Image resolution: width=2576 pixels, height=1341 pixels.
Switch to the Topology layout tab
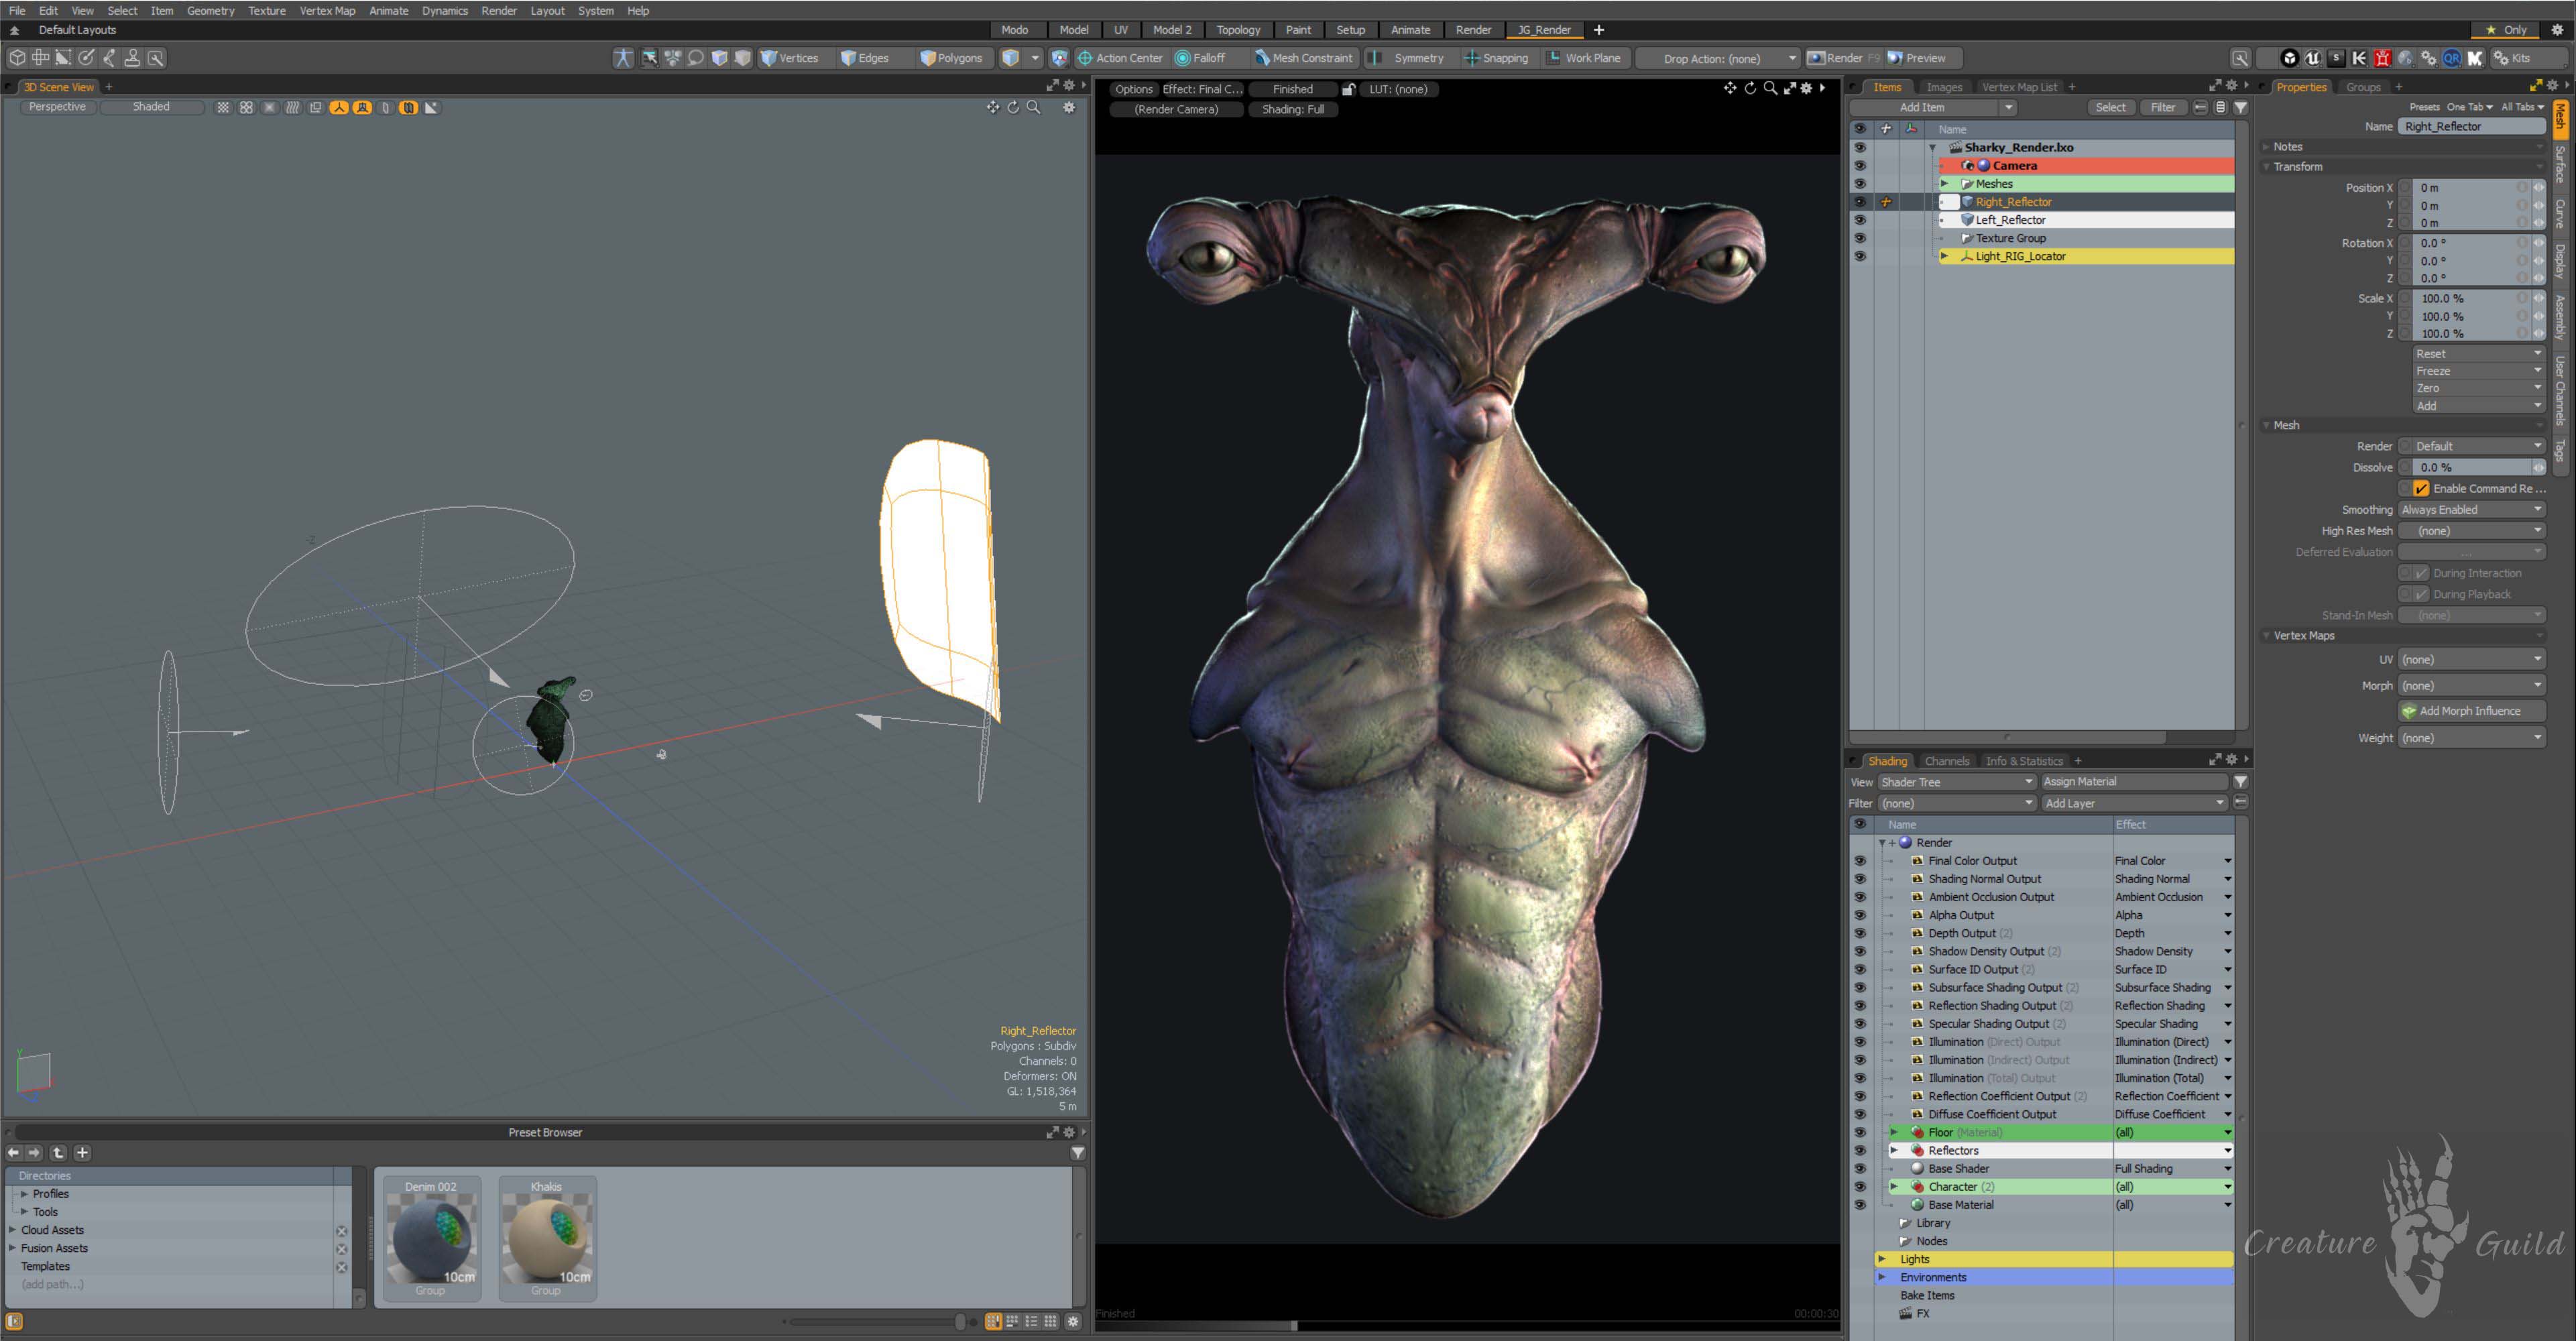click(x=1238, y=30)
